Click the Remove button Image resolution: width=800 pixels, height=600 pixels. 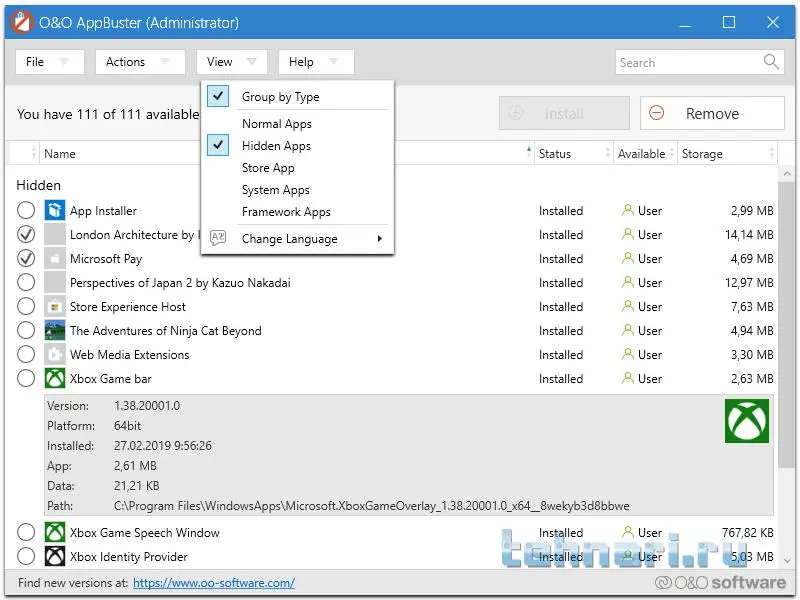pos(712,113)
